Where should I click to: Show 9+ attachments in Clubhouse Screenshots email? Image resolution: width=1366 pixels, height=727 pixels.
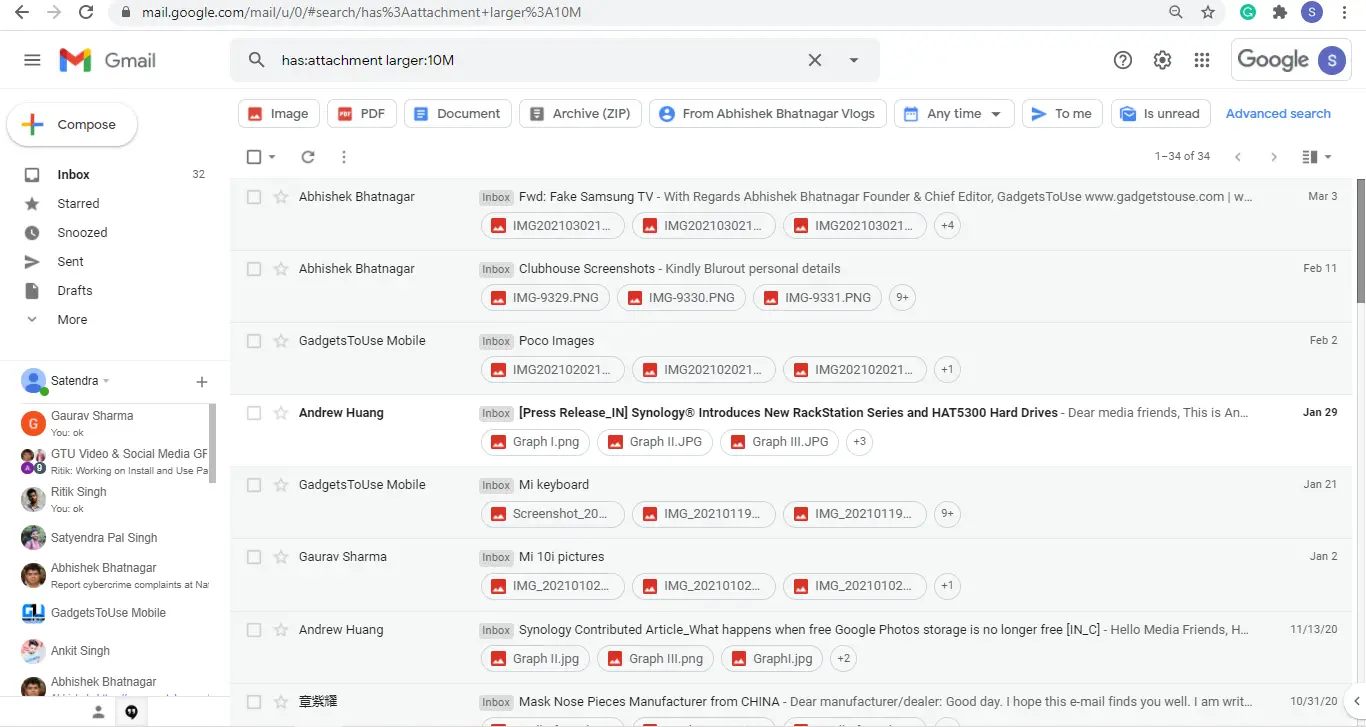pyautogui.click(x=902, y=297)
